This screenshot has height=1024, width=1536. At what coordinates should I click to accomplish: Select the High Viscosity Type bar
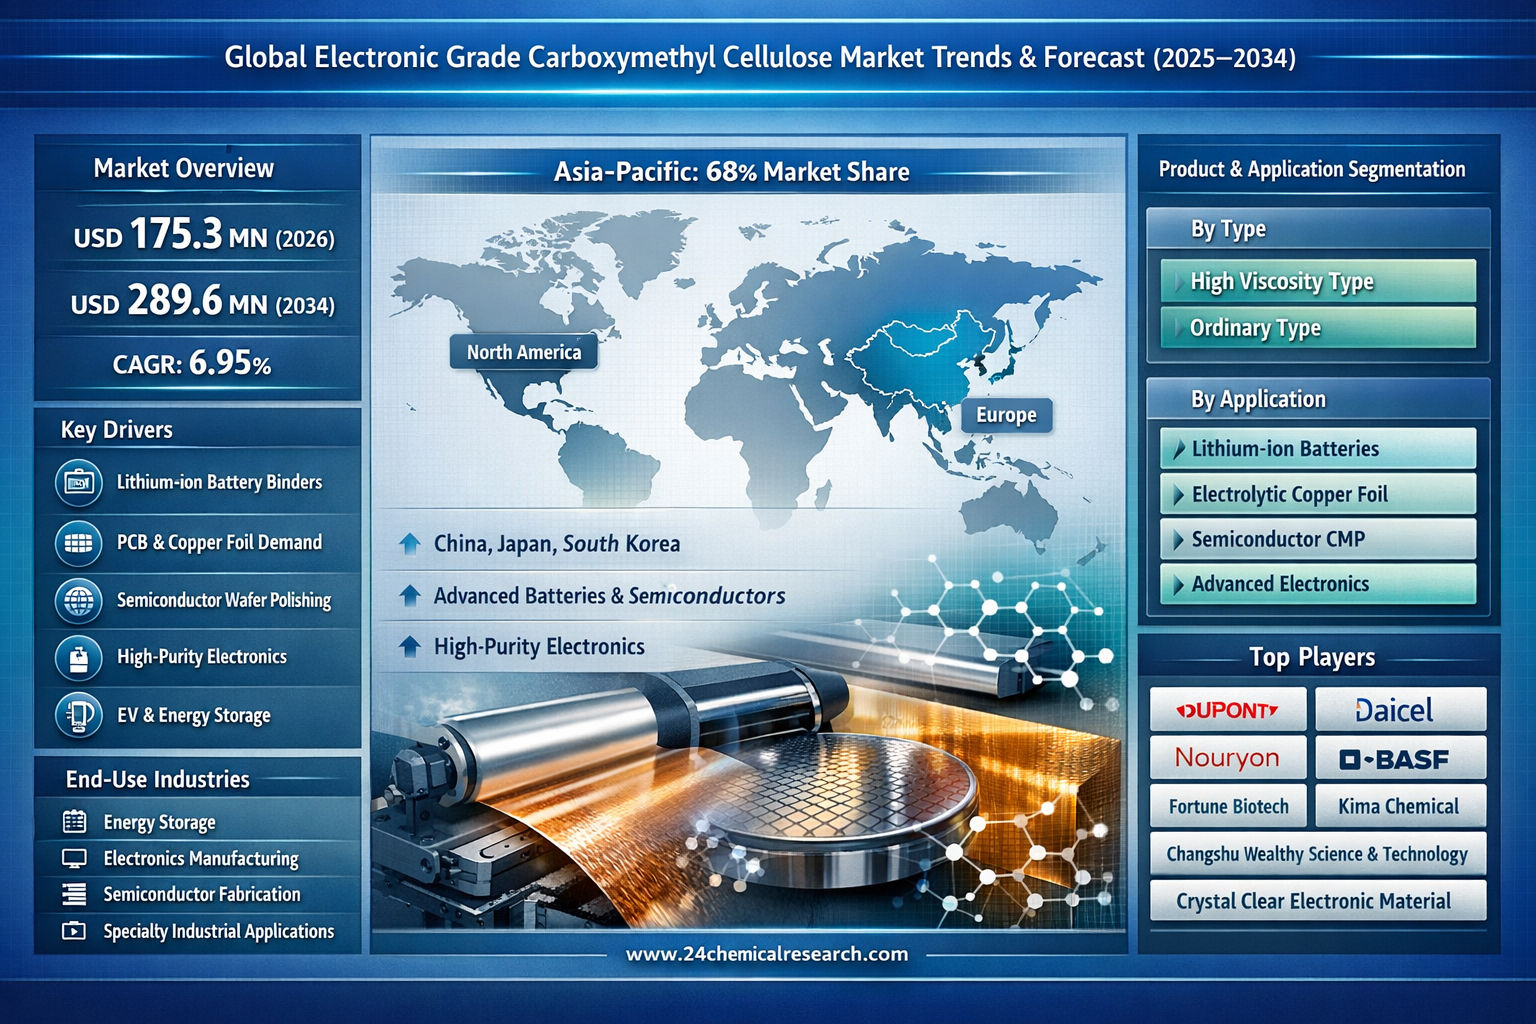(1317, 281)
